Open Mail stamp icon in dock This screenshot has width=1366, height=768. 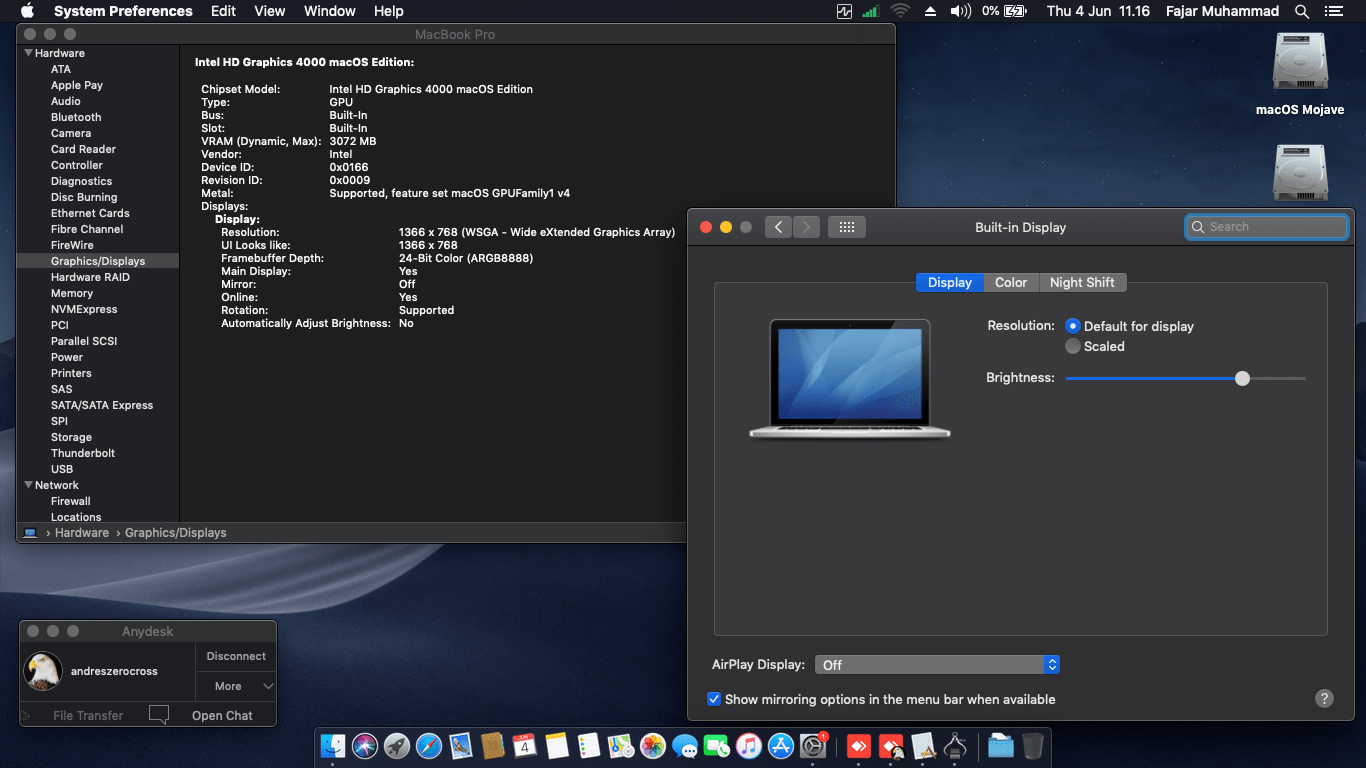(461, 746)
